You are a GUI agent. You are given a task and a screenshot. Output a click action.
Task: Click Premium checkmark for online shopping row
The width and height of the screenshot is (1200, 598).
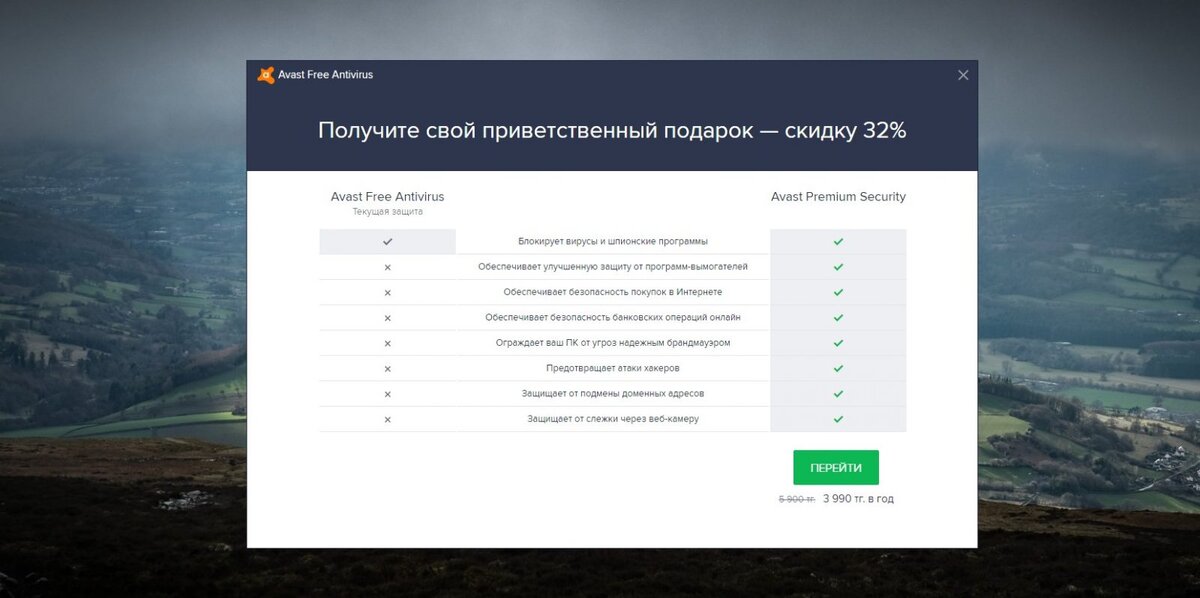(838, 292)
